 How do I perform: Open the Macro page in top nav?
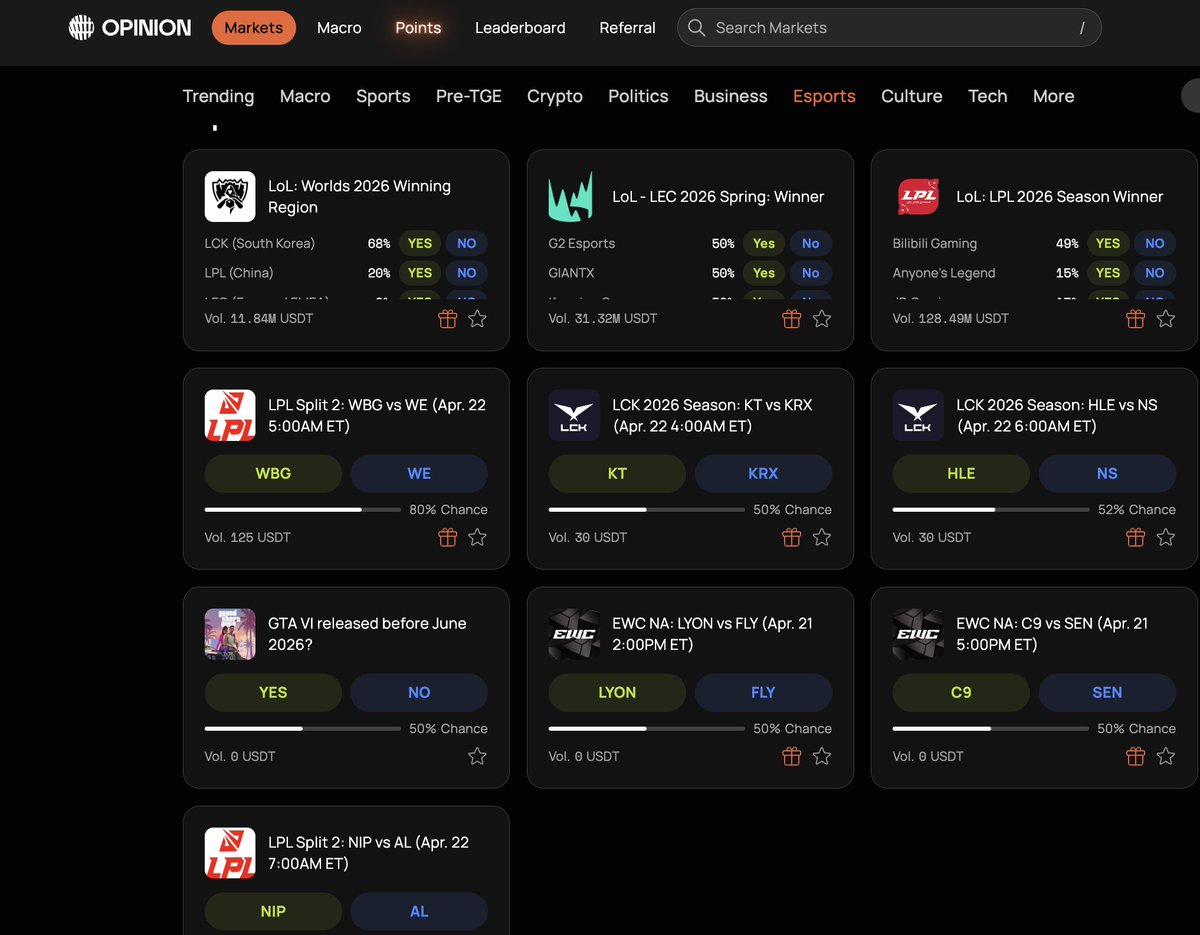(x=339, y=28)
